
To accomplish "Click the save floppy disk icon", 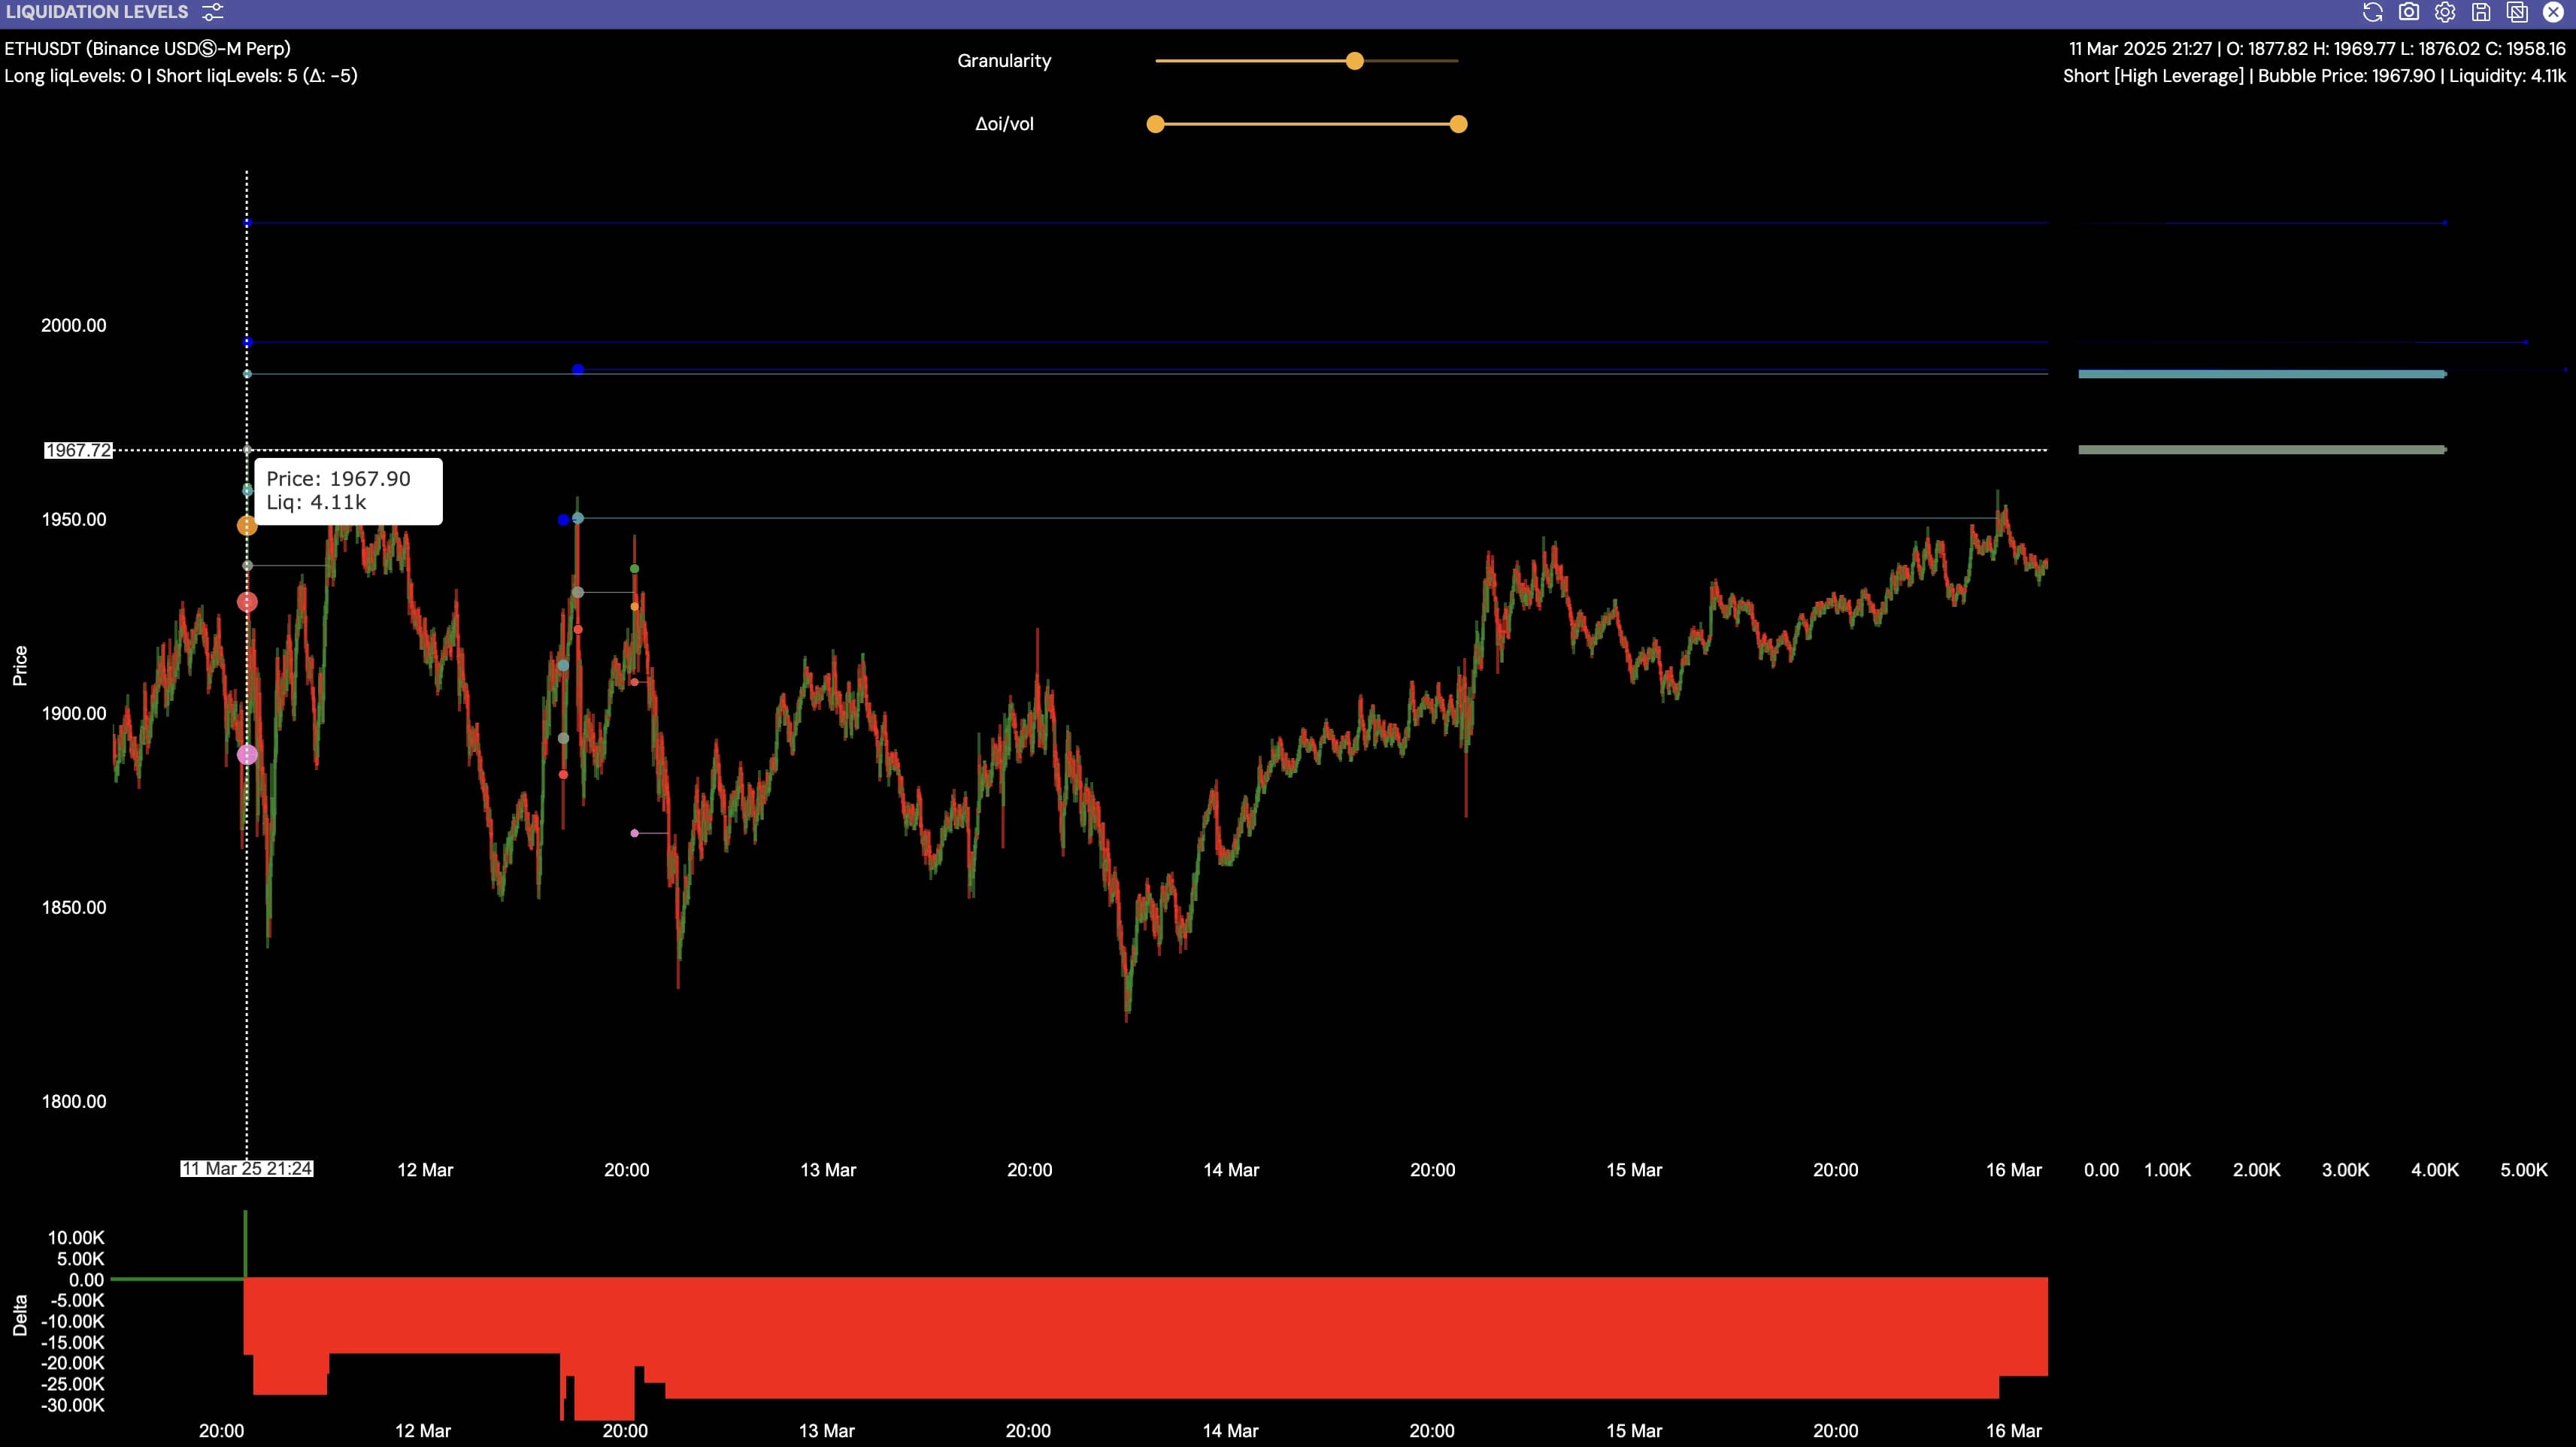I will click(2481, 12).
